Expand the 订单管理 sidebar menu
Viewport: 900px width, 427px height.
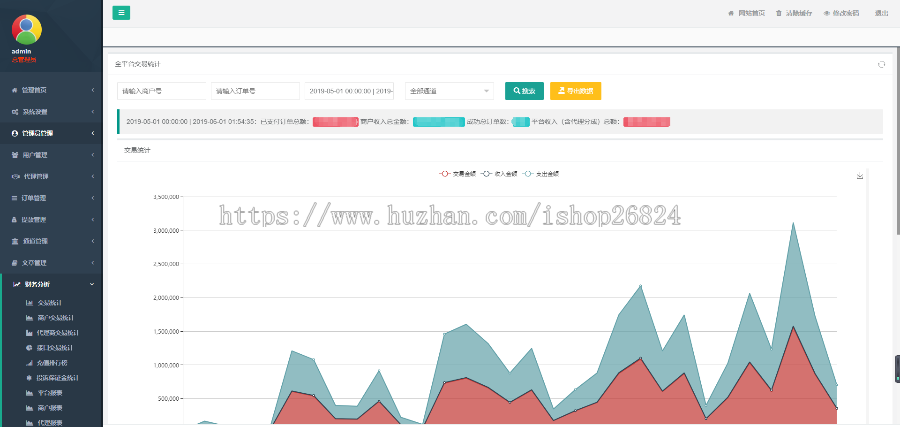tap(51, 198)
